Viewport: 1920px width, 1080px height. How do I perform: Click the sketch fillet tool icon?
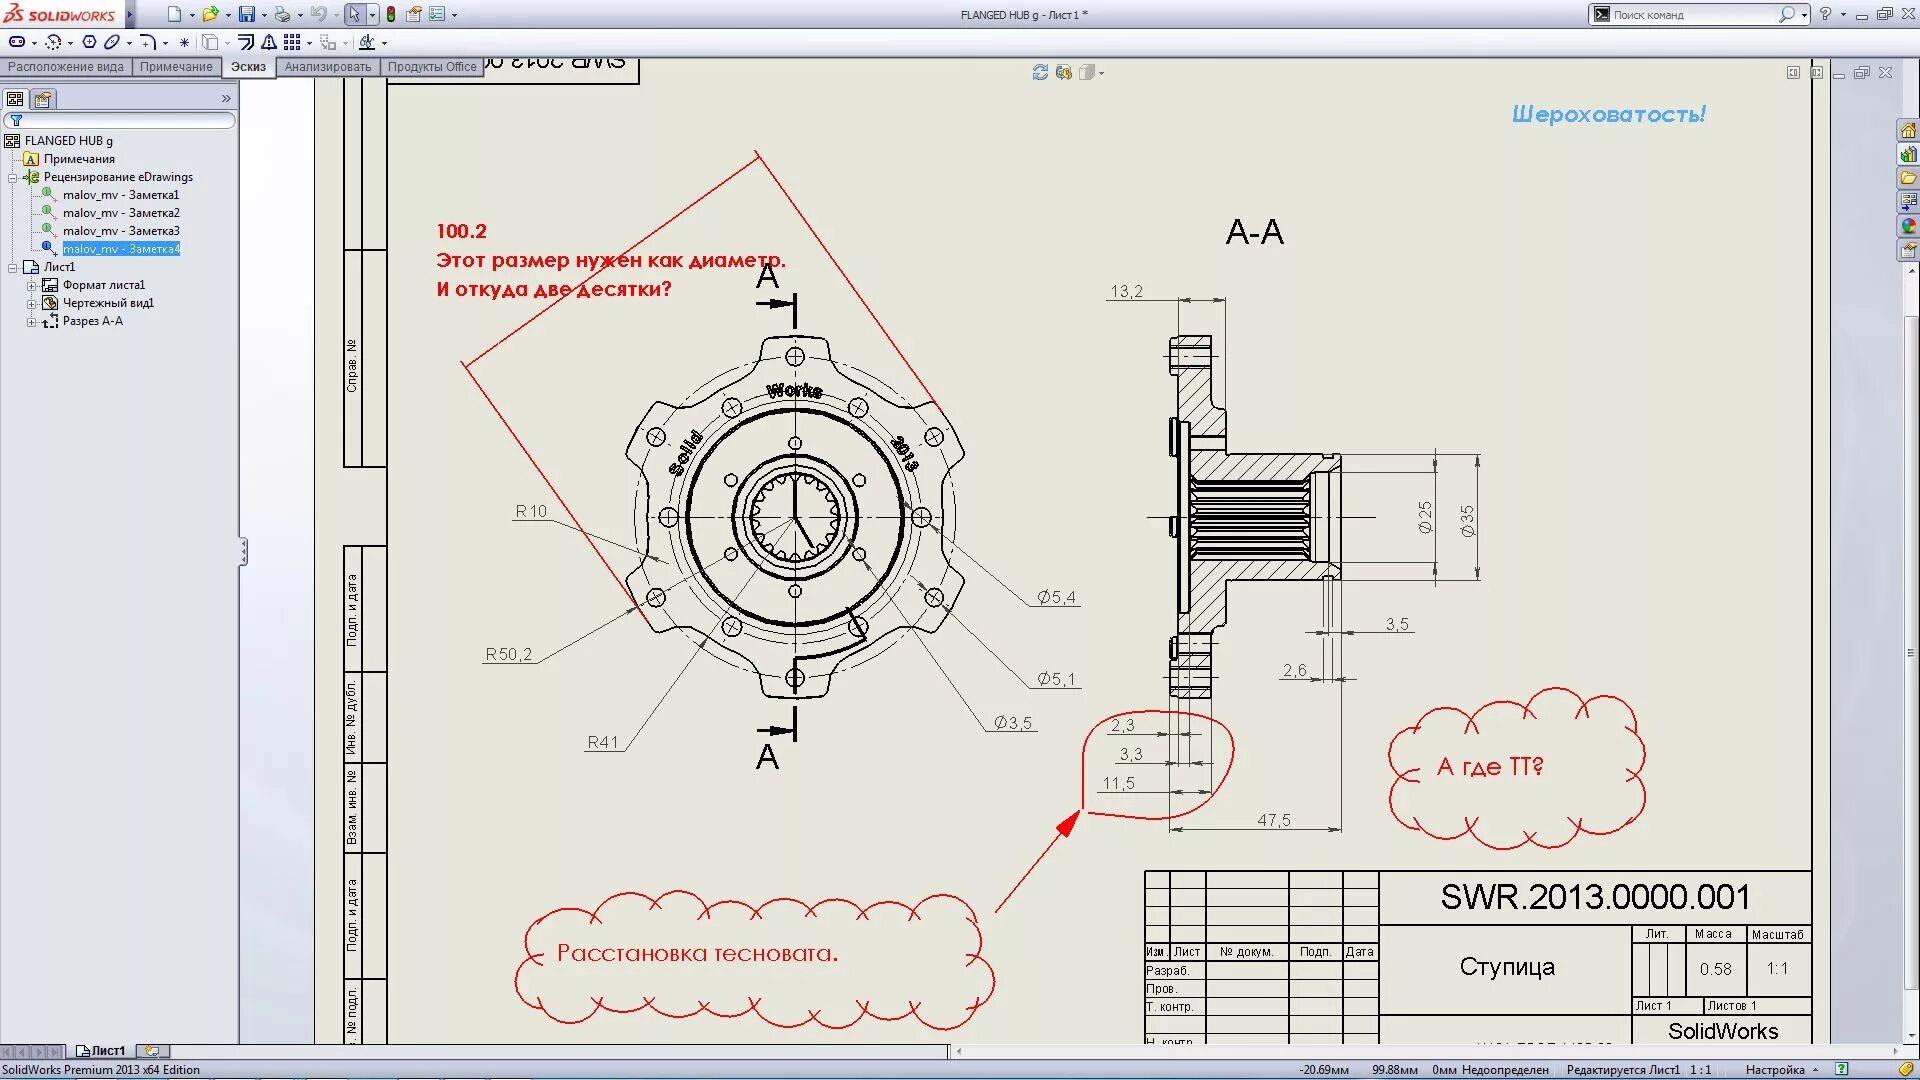tap(147, 42)
